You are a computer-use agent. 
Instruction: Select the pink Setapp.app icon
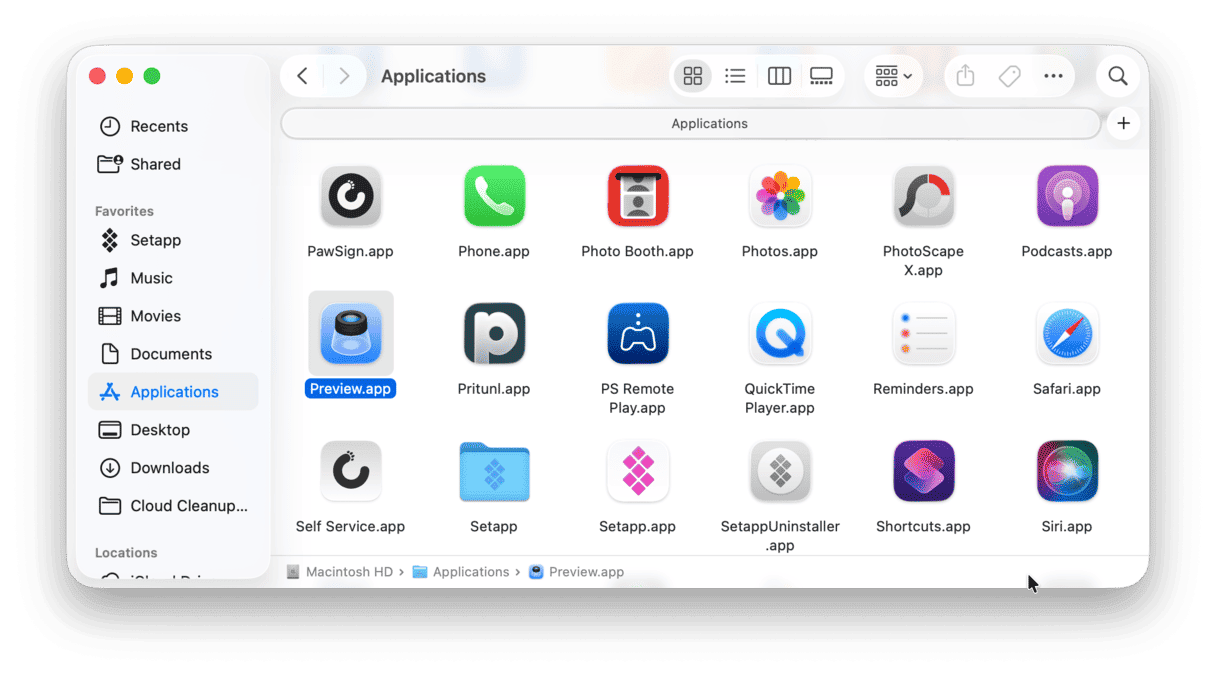click(637, 471)
